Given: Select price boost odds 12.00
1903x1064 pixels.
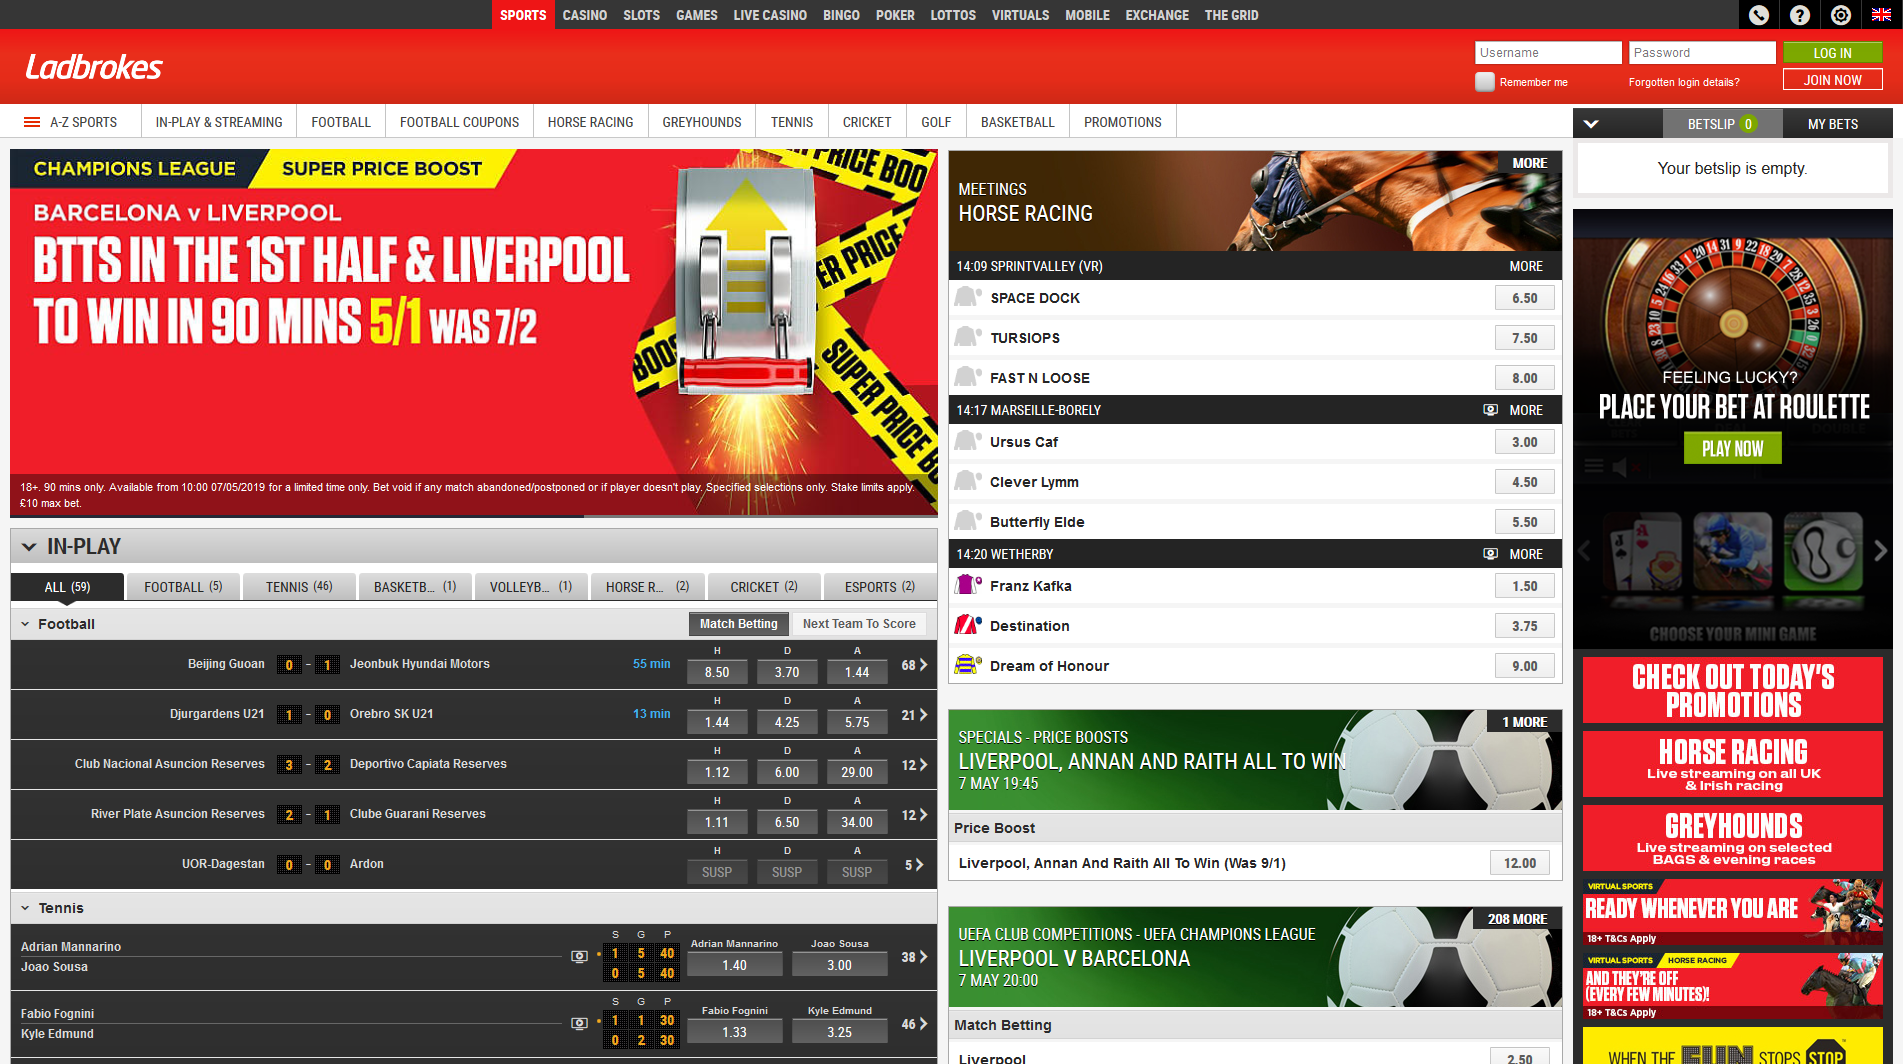Looking at the screenshot, I should point(1520,863).
